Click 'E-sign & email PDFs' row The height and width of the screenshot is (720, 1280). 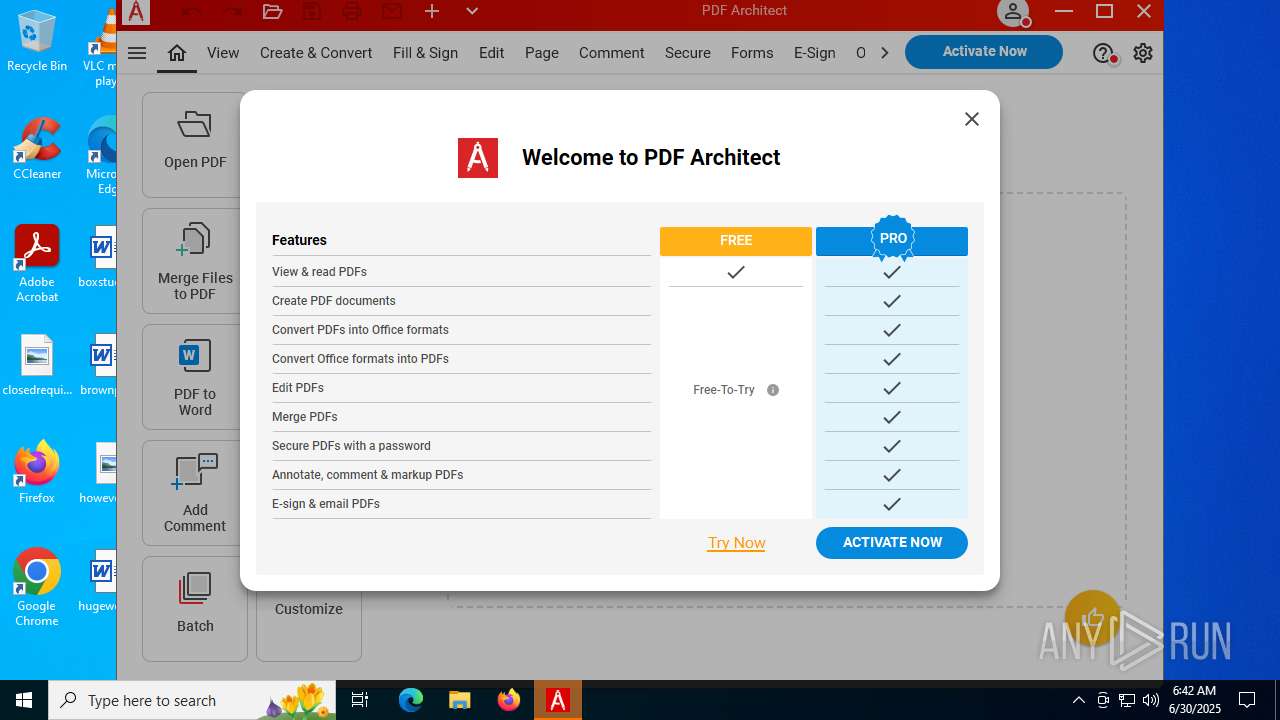(x=461, y=504)
